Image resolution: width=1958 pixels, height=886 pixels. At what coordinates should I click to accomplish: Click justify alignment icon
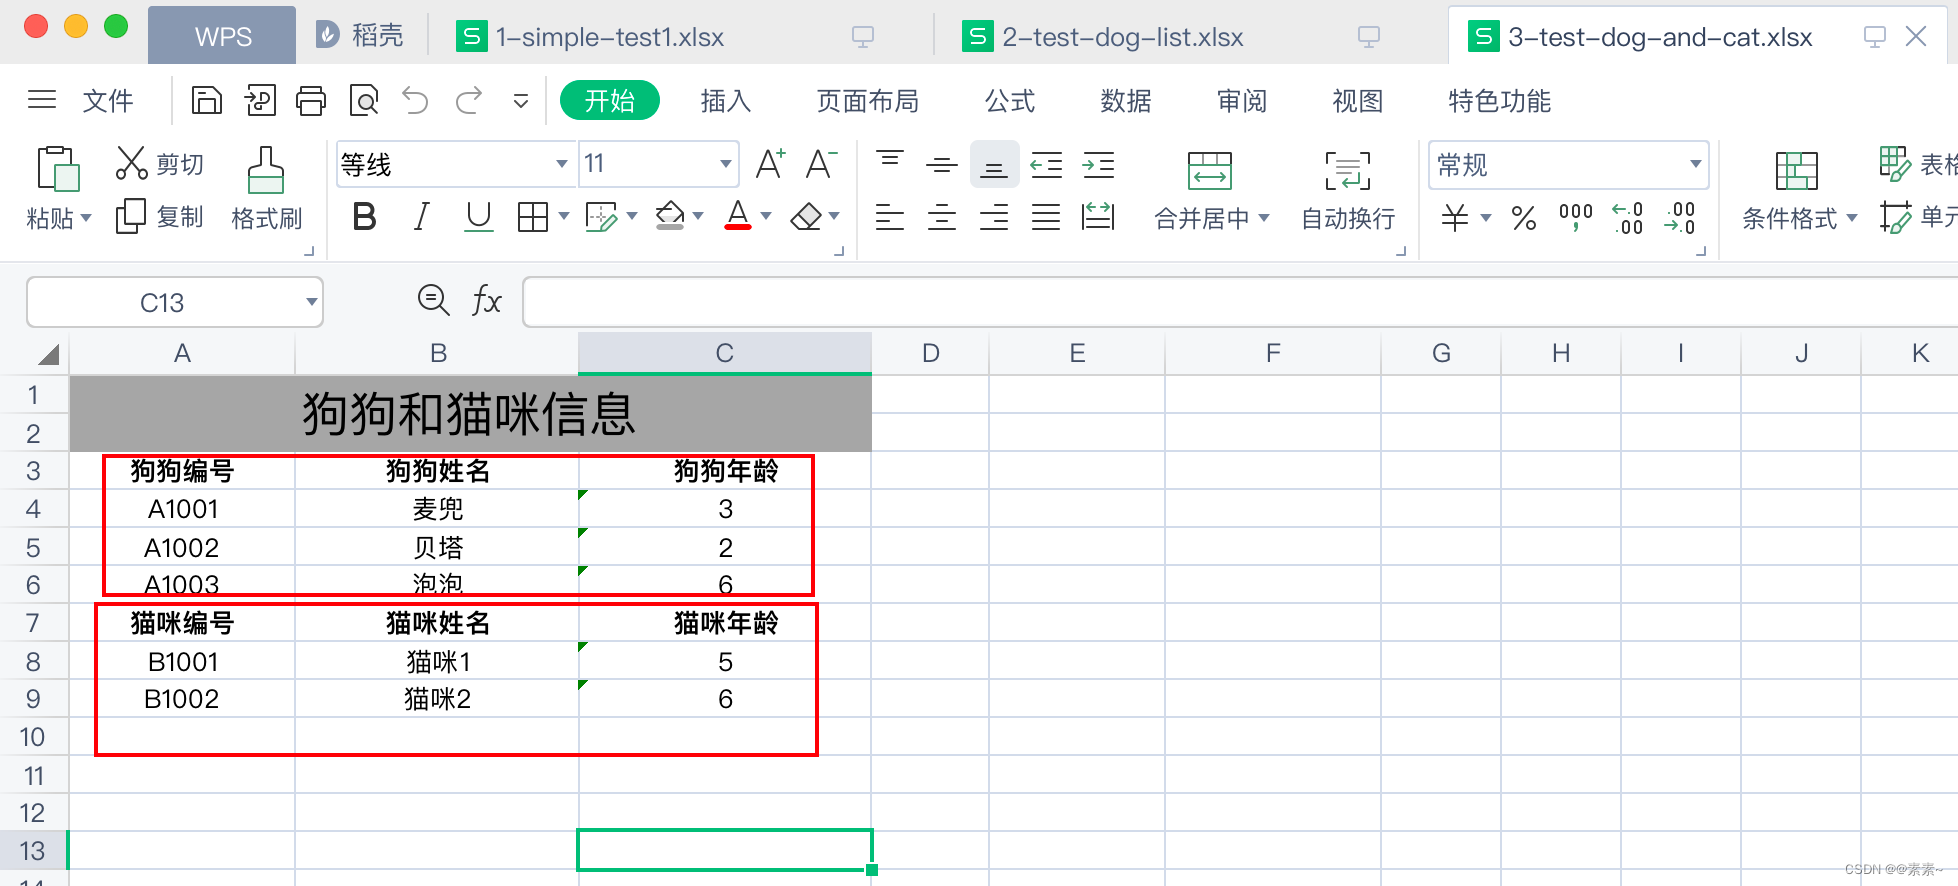coord(1046,217)
